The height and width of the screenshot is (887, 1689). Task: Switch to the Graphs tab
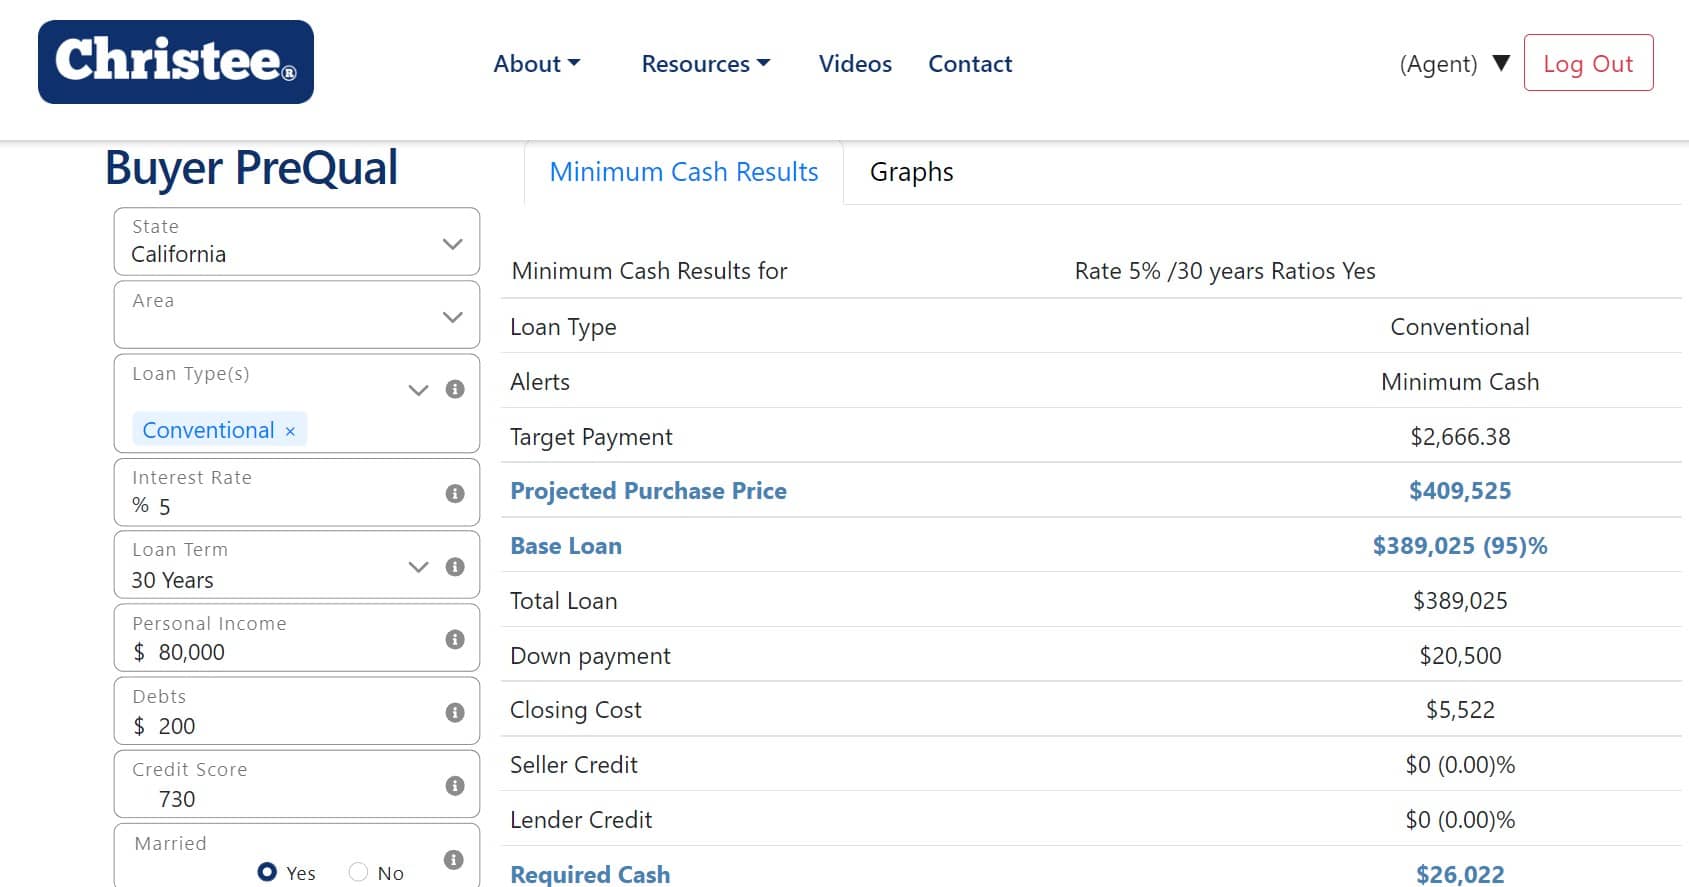(x=911, y=172)
